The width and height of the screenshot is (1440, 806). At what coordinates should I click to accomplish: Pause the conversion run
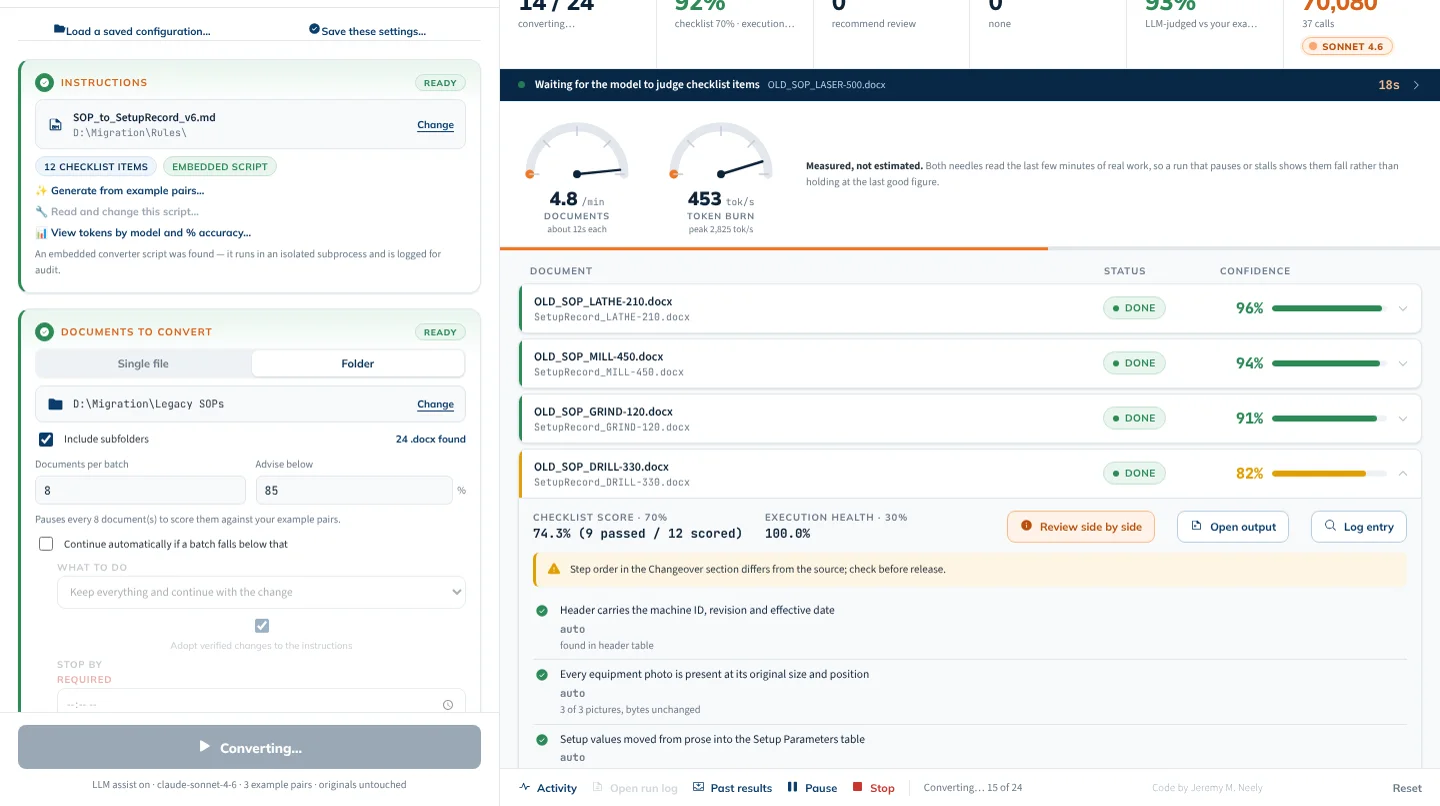(x=812, y=788)
